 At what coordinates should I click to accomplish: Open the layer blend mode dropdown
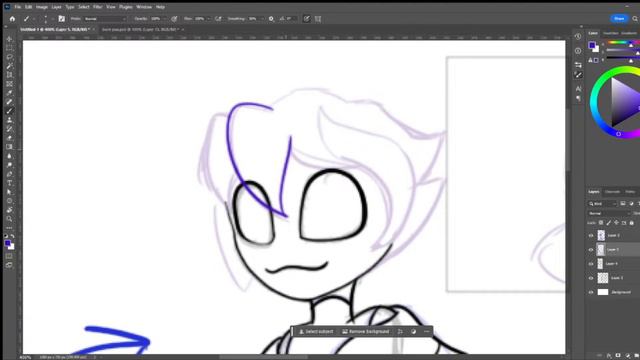tap(609, 213)
